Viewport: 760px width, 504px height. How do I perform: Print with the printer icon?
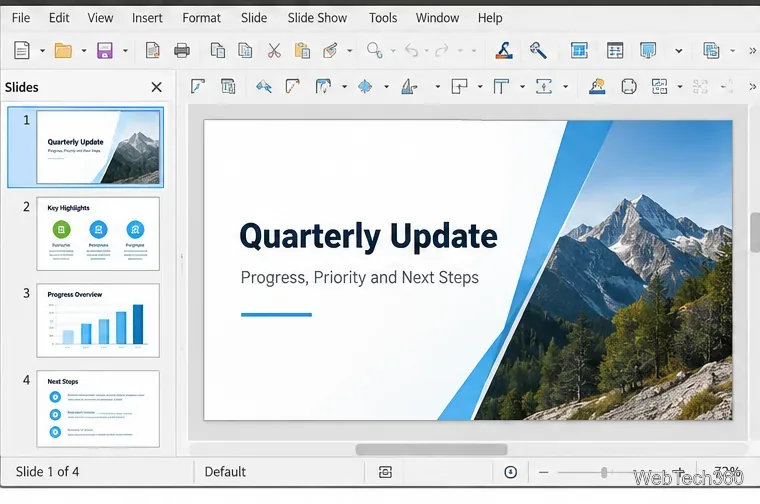[182, 50]
